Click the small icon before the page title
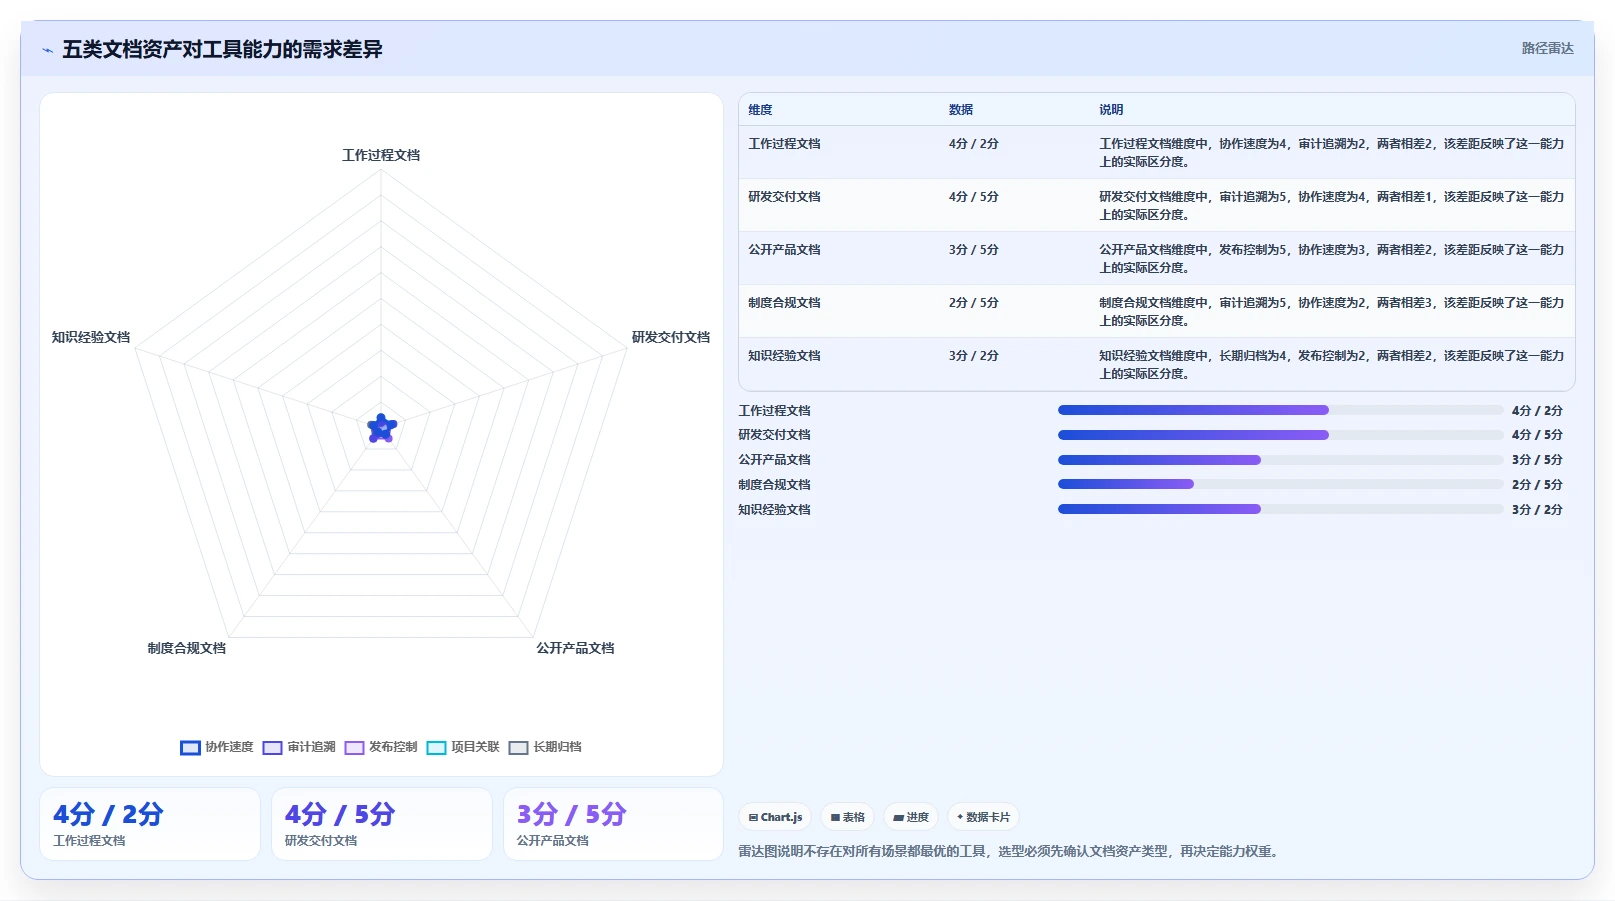 tap(47, 50)
